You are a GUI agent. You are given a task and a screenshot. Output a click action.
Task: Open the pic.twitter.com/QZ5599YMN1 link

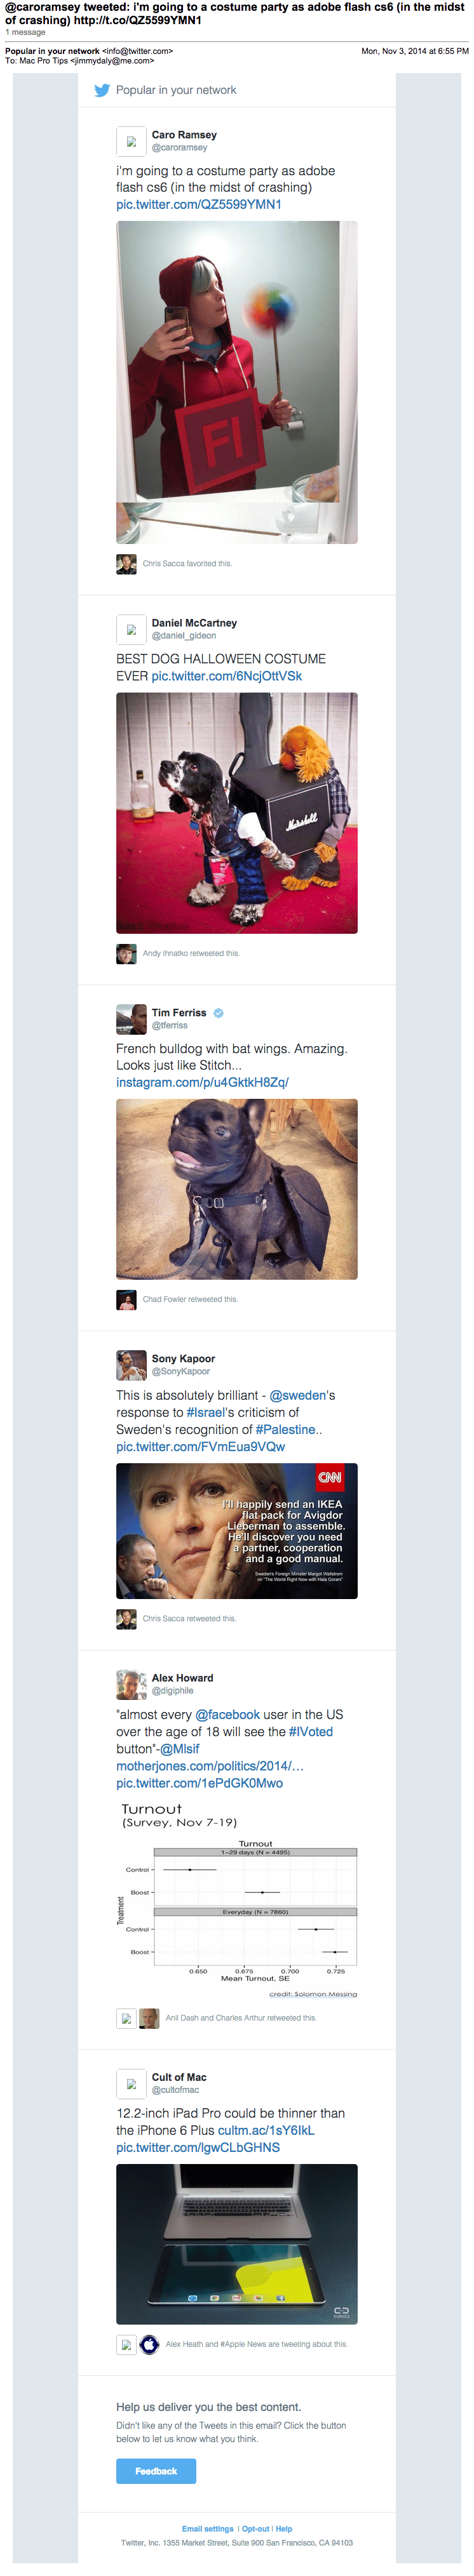[198, 204]
